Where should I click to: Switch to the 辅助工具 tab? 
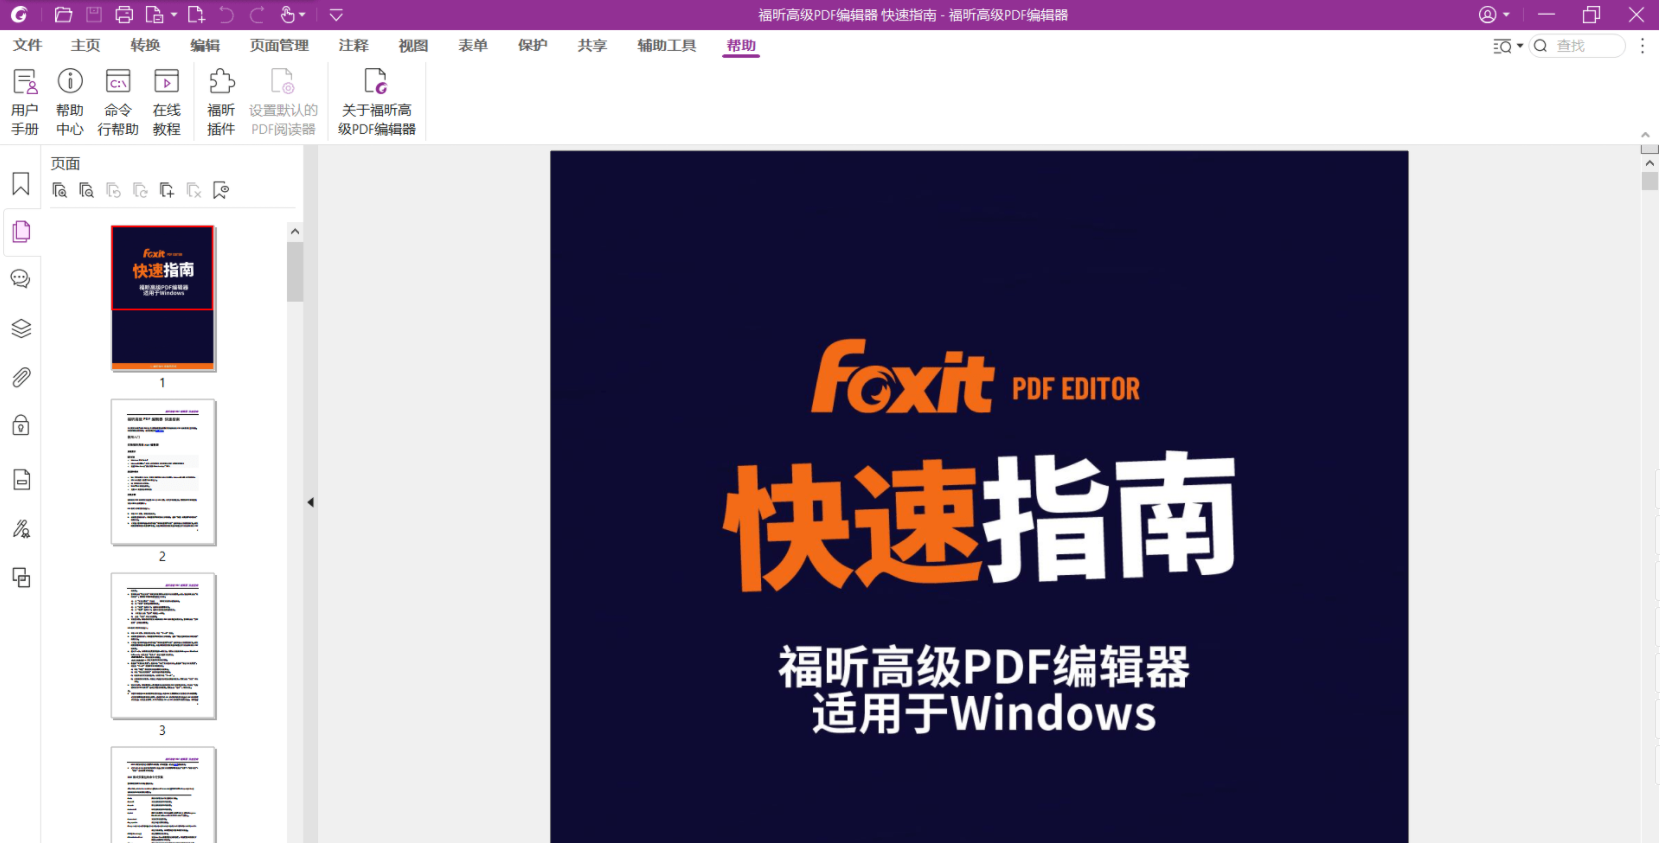click(x=667, y=45)
